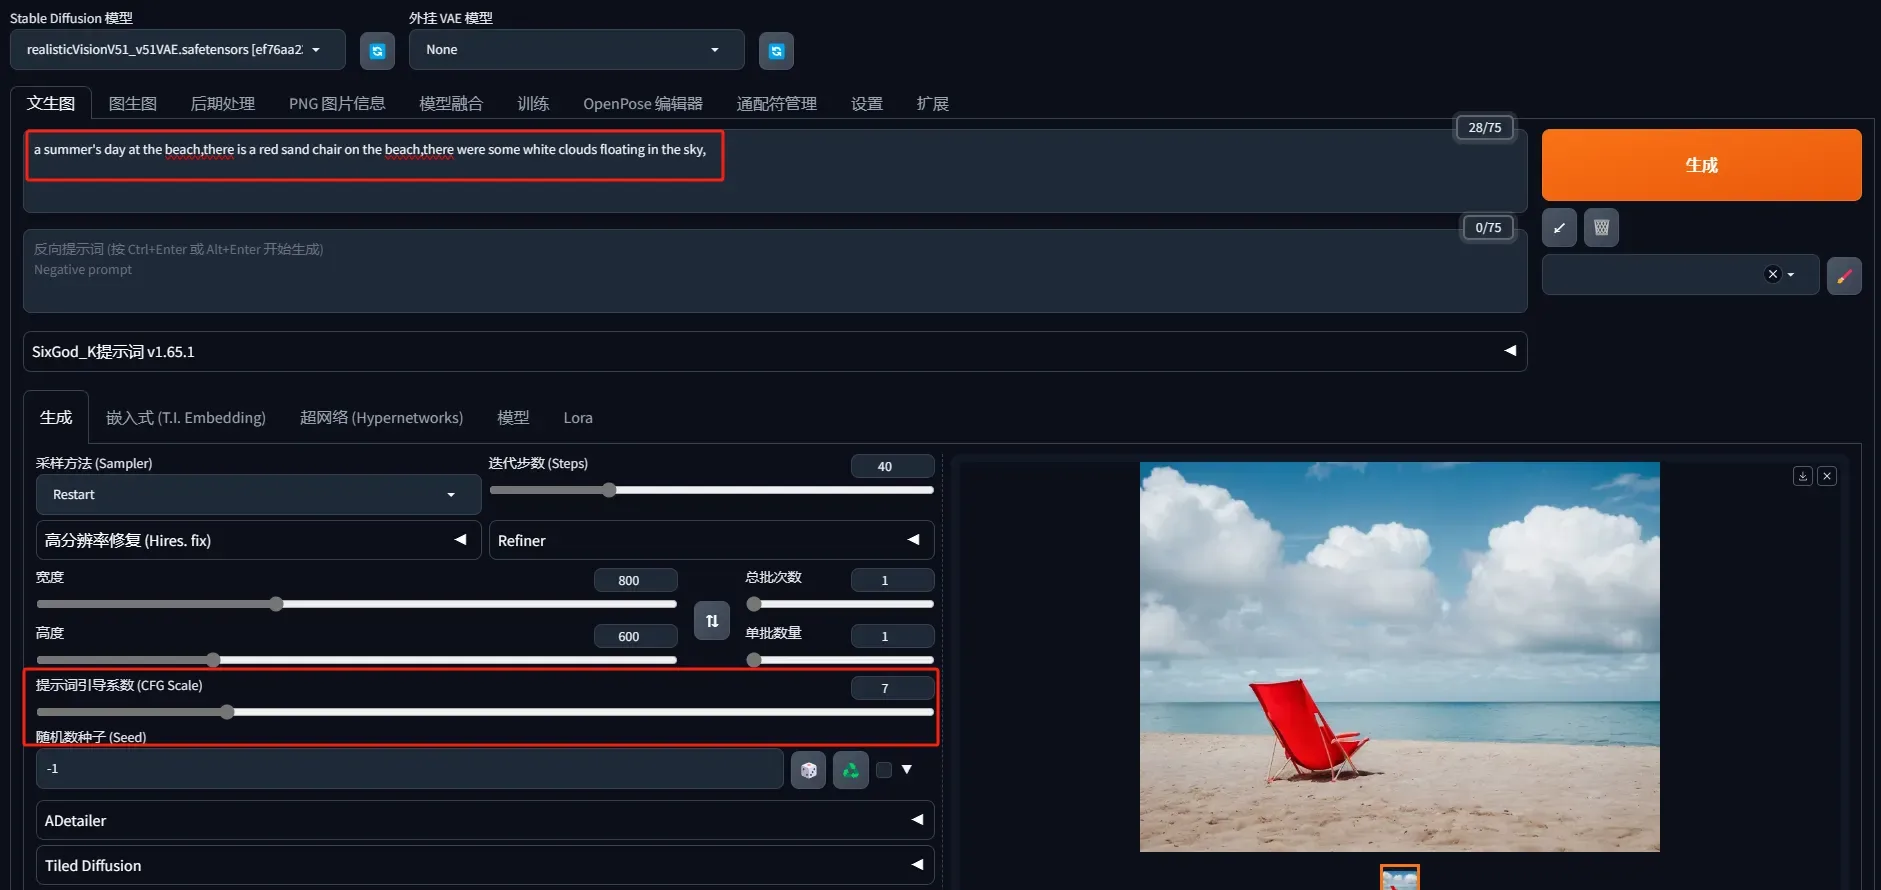Click the negative prompt text box
1881x890 pixels.
[x=775, y=271]
